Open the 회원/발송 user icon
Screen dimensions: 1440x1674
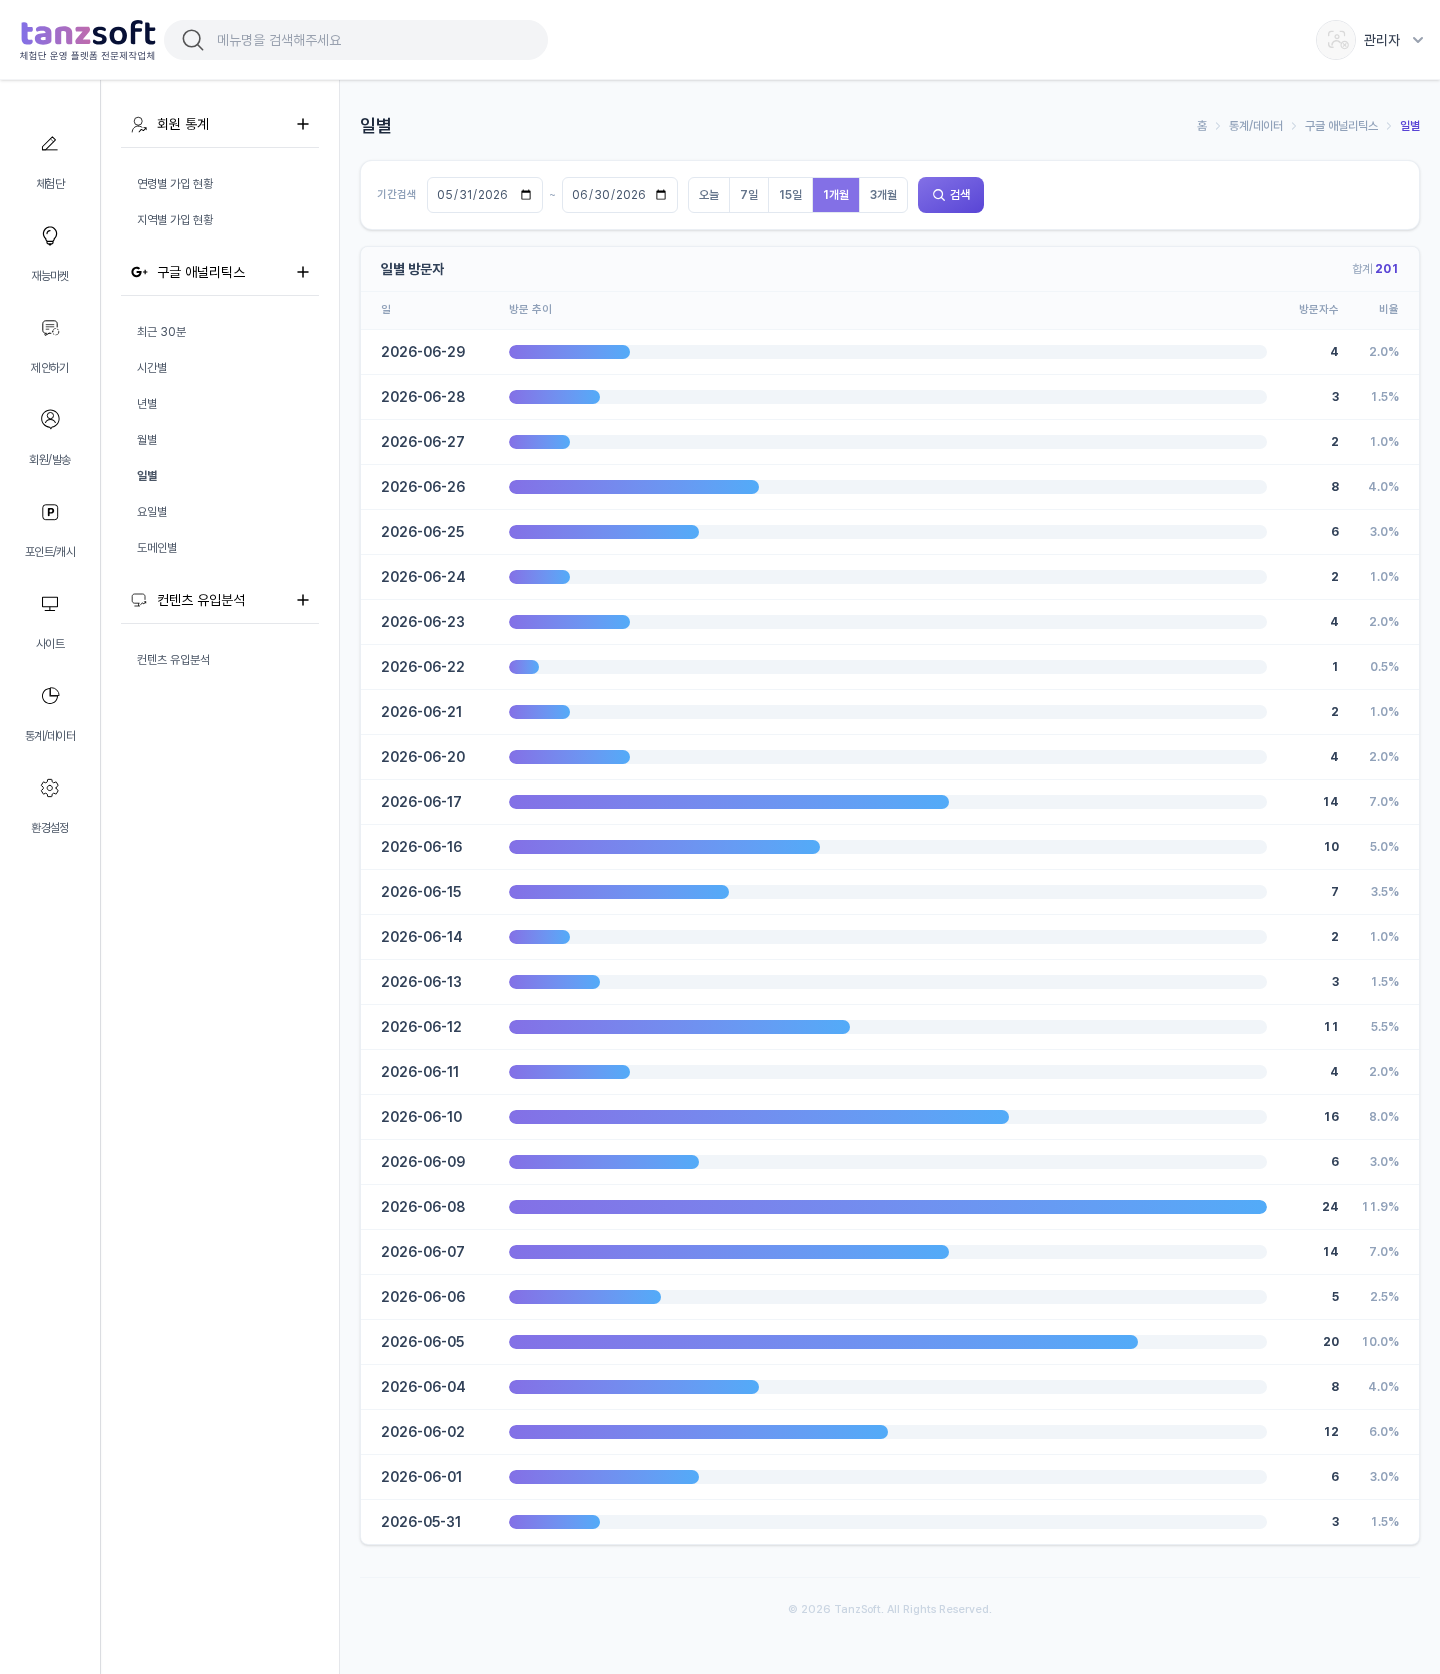pos(50,419)
